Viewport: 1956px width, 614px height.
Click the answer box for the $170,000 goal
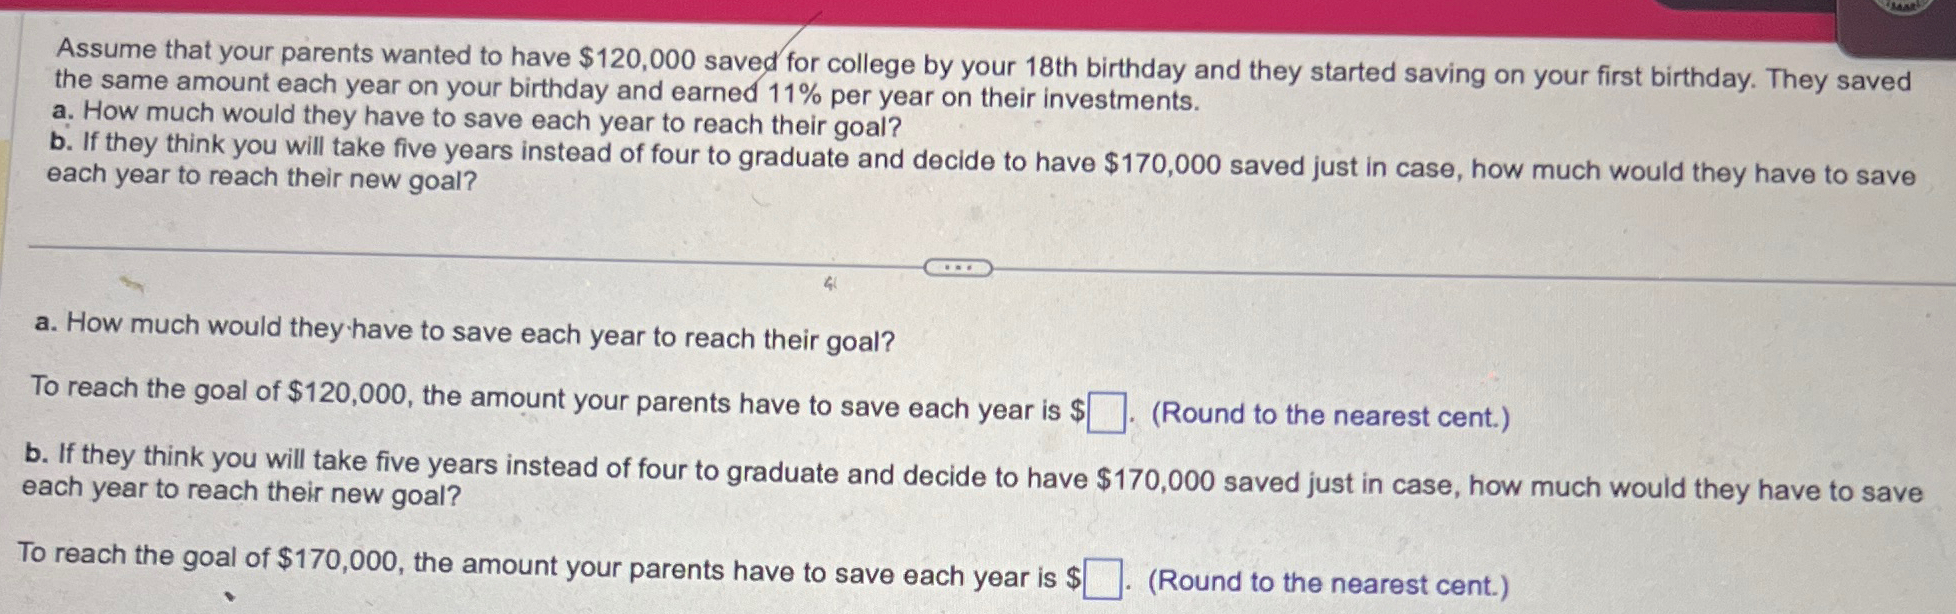[1102, 579]
